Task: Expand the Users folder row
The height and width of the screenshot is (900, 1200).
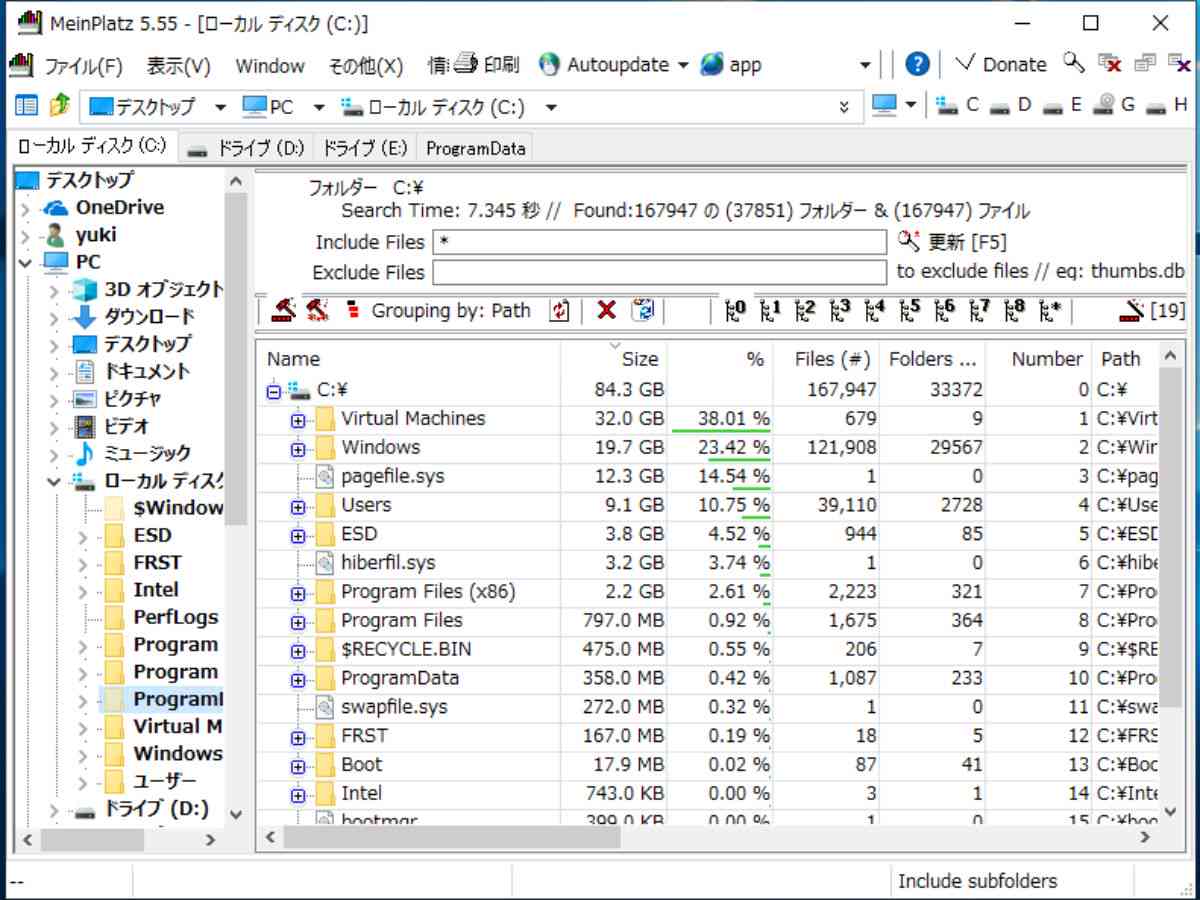Action: 298,507
